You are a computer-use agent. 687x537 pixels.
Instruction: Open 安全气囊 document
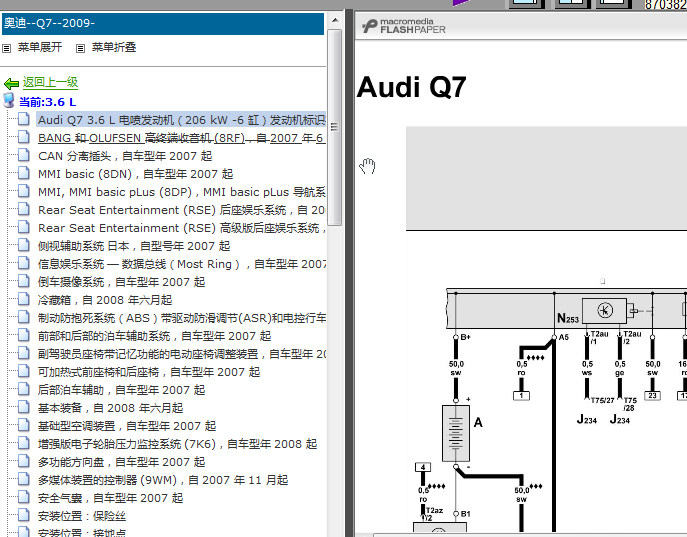pos(110,498)
